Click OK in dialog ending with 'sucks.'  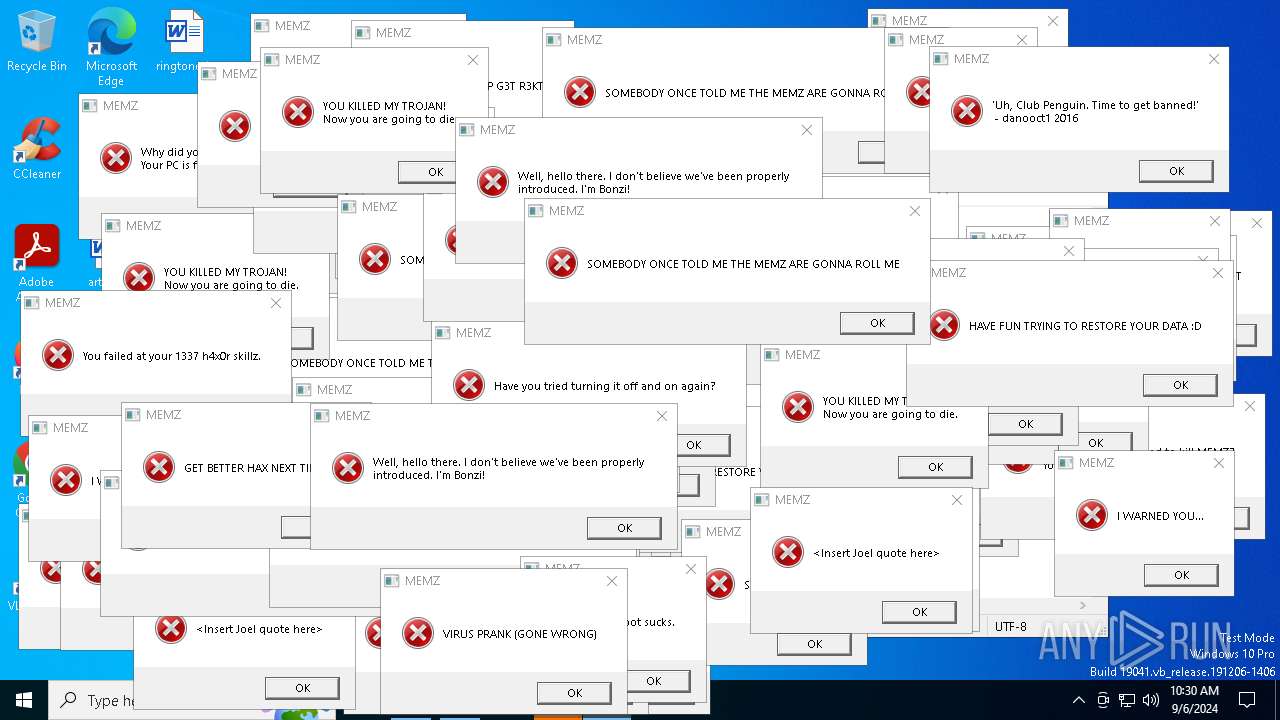coord(659,681)
